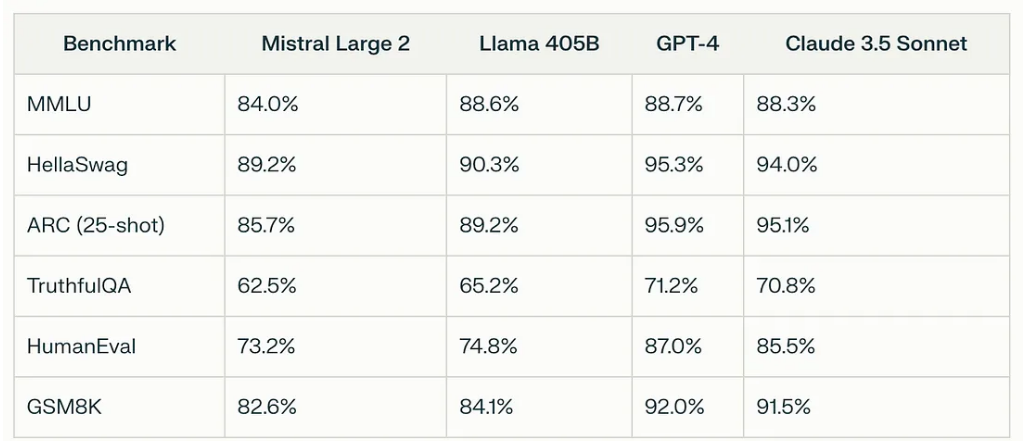
Task: Select the Claude 3.5 Sonnet header
Action: (876, 44)
